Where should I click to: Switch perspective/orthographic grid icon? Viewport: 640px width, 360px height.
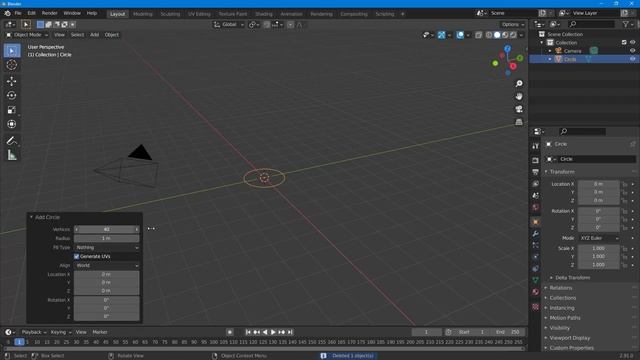point(519,122)
